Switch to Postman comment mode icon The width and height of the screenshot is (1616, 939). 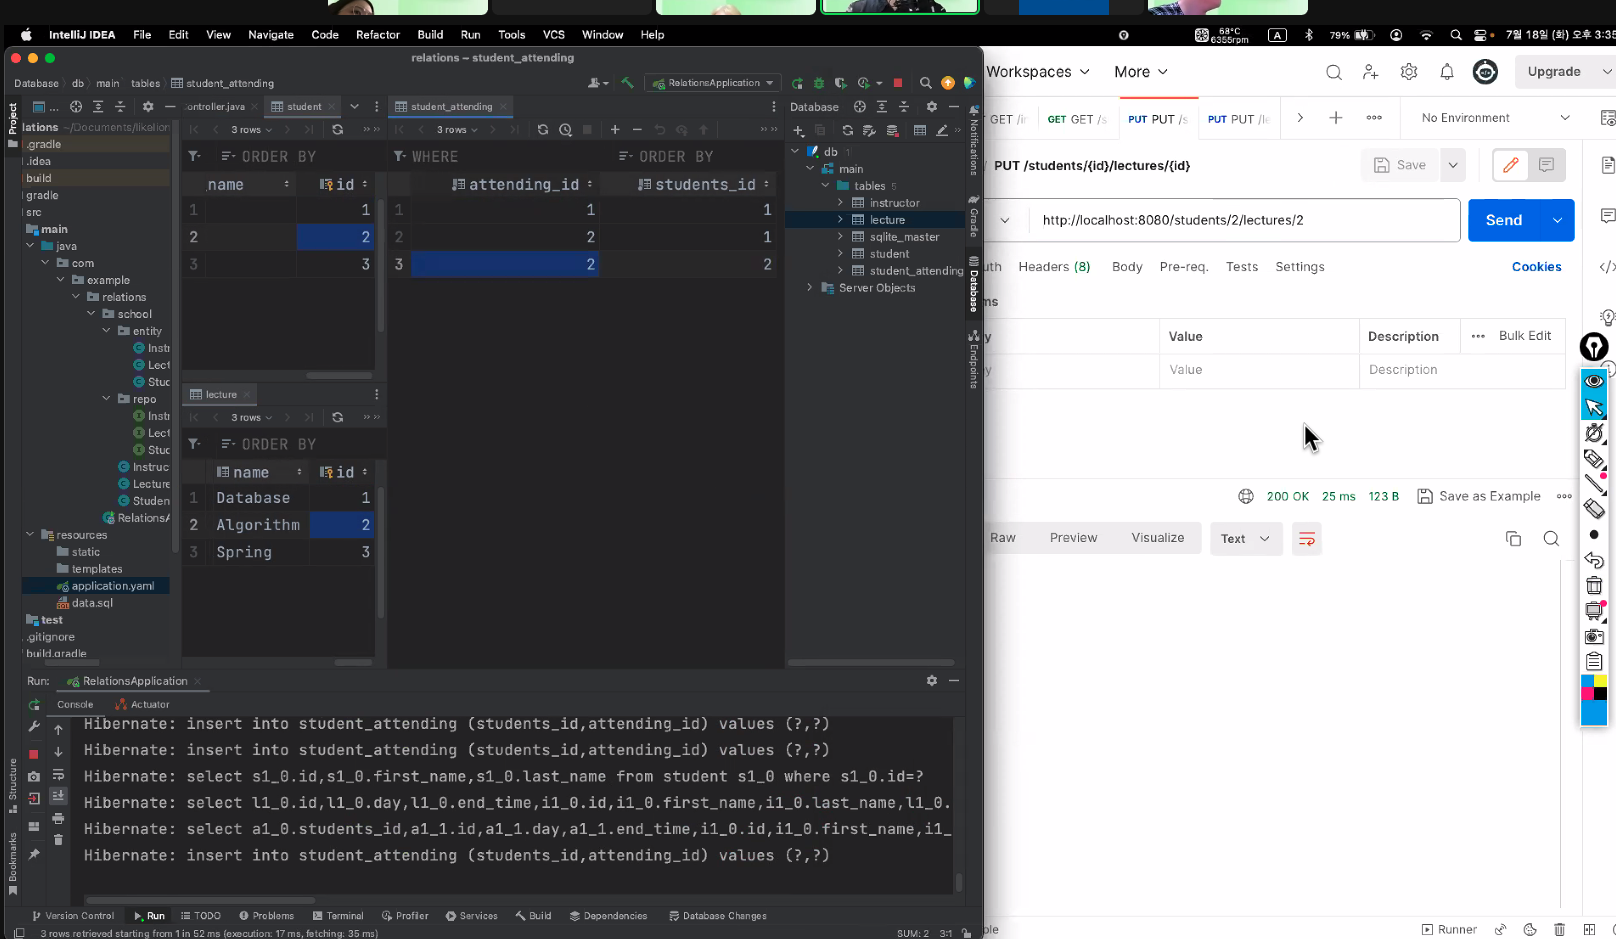(x=1546, y=165)
